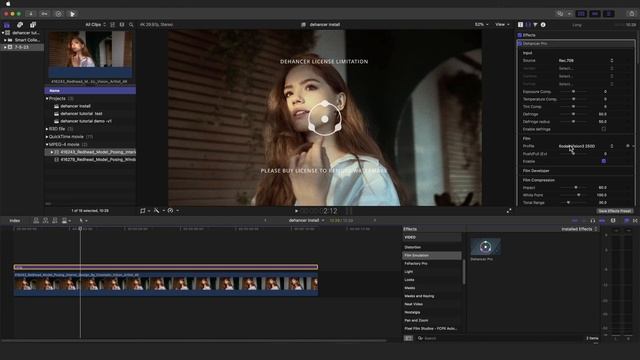Collapse the Projects group
Viewport: 640px width, 360px height.
[47, 98]
